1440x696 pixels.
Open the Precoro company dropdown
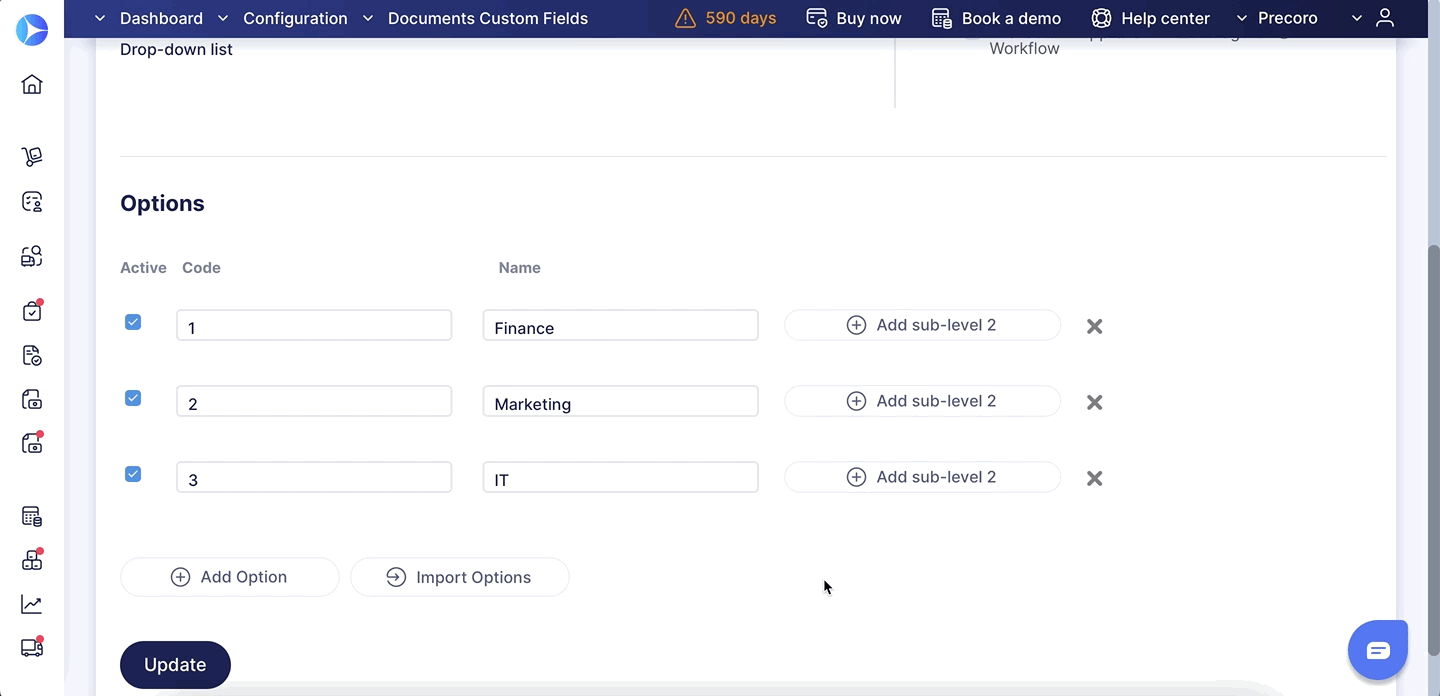[x=1277, y=18]
